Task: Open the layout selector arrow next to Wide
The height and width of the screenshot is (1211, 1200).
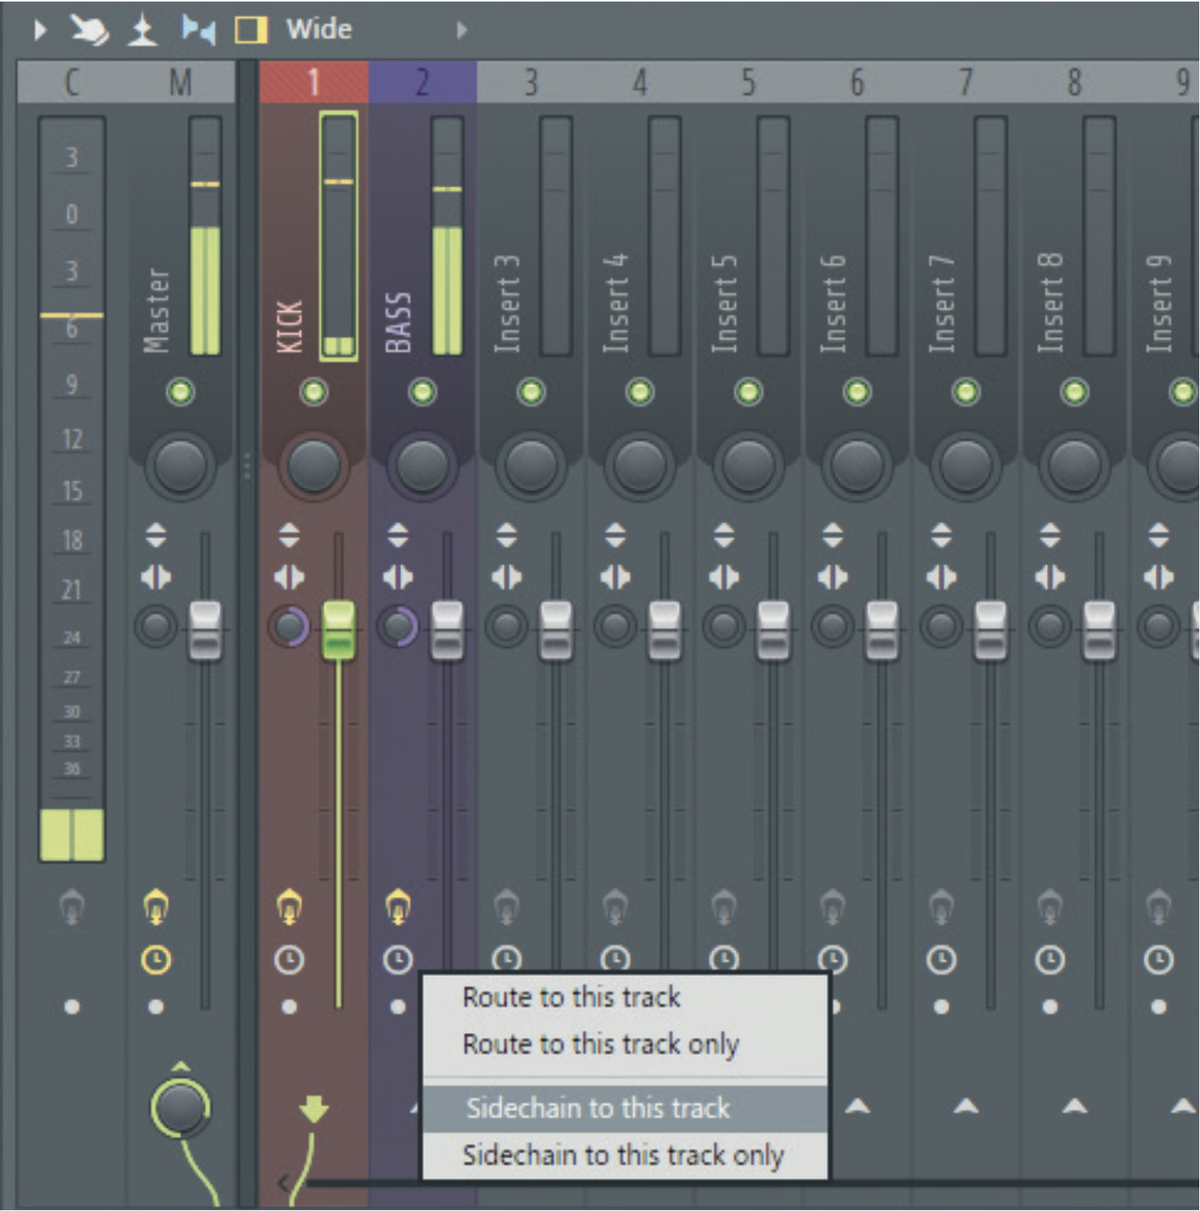Action: (461, 30)
